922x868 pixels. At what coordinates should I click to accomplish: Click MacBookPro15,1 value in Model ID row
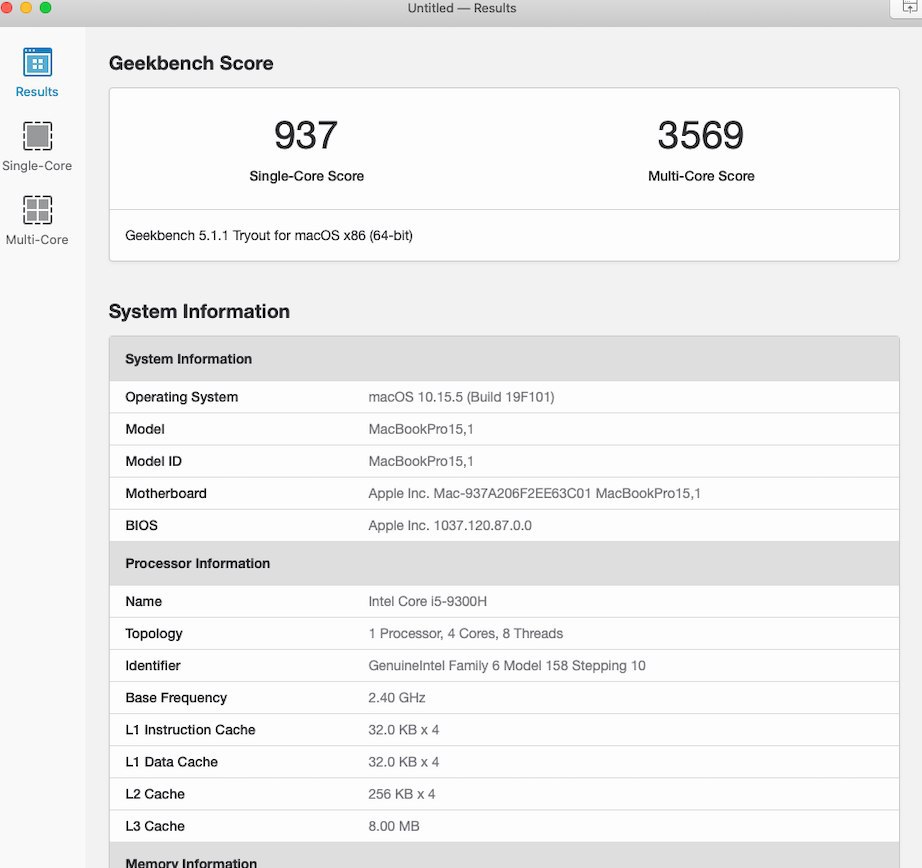(x=421, y=461)
